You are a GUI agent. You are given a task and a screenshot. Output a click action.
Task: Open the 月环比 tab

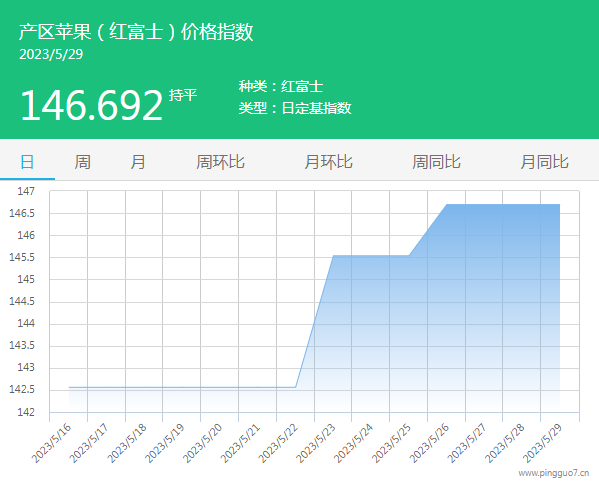click(328, 162)
